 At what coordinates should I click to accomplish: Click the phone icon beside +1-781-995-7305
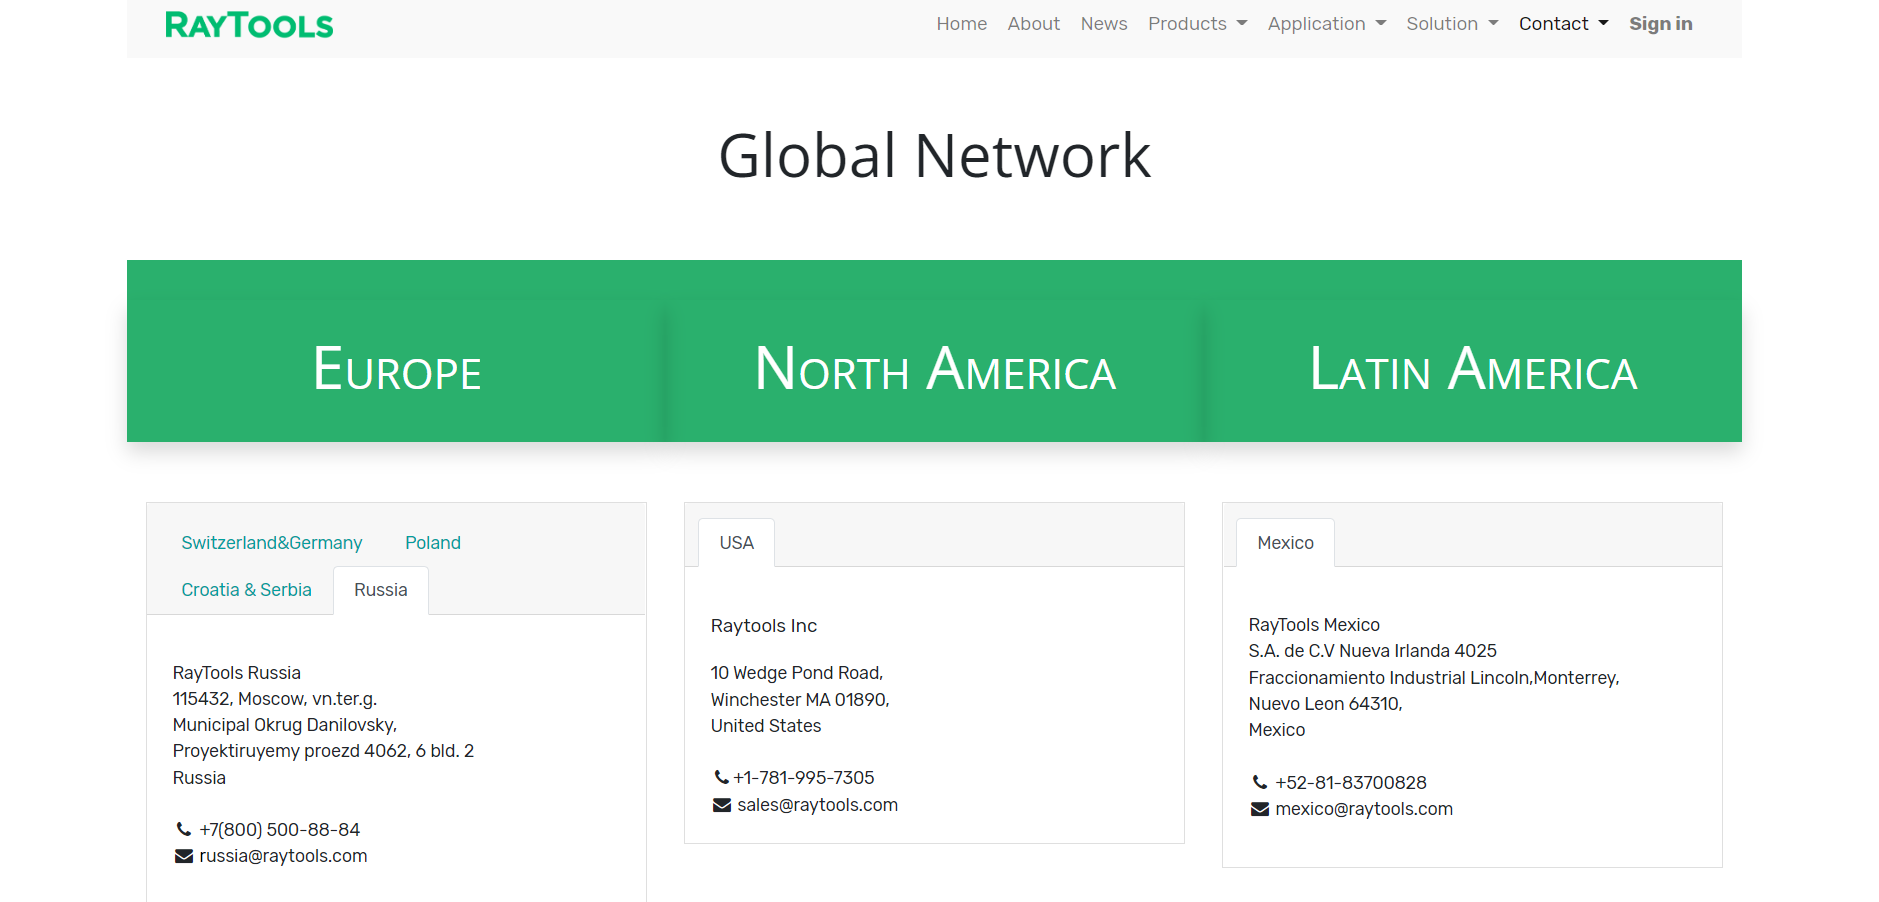click(x=721, y=777)
